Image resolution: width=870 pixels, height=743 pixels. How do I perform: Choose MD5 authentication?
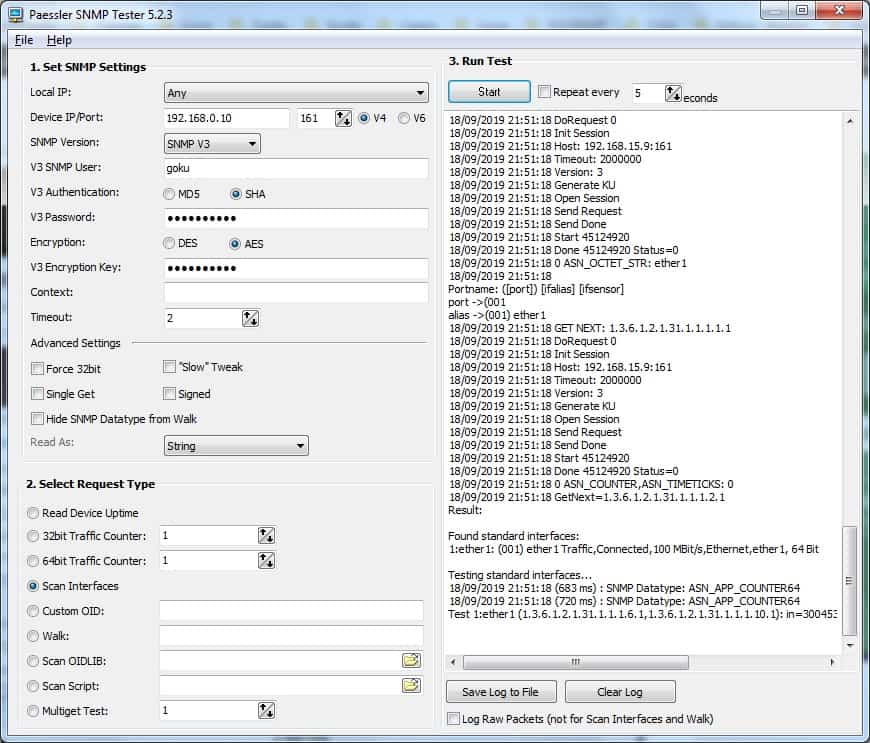[169, 194]
